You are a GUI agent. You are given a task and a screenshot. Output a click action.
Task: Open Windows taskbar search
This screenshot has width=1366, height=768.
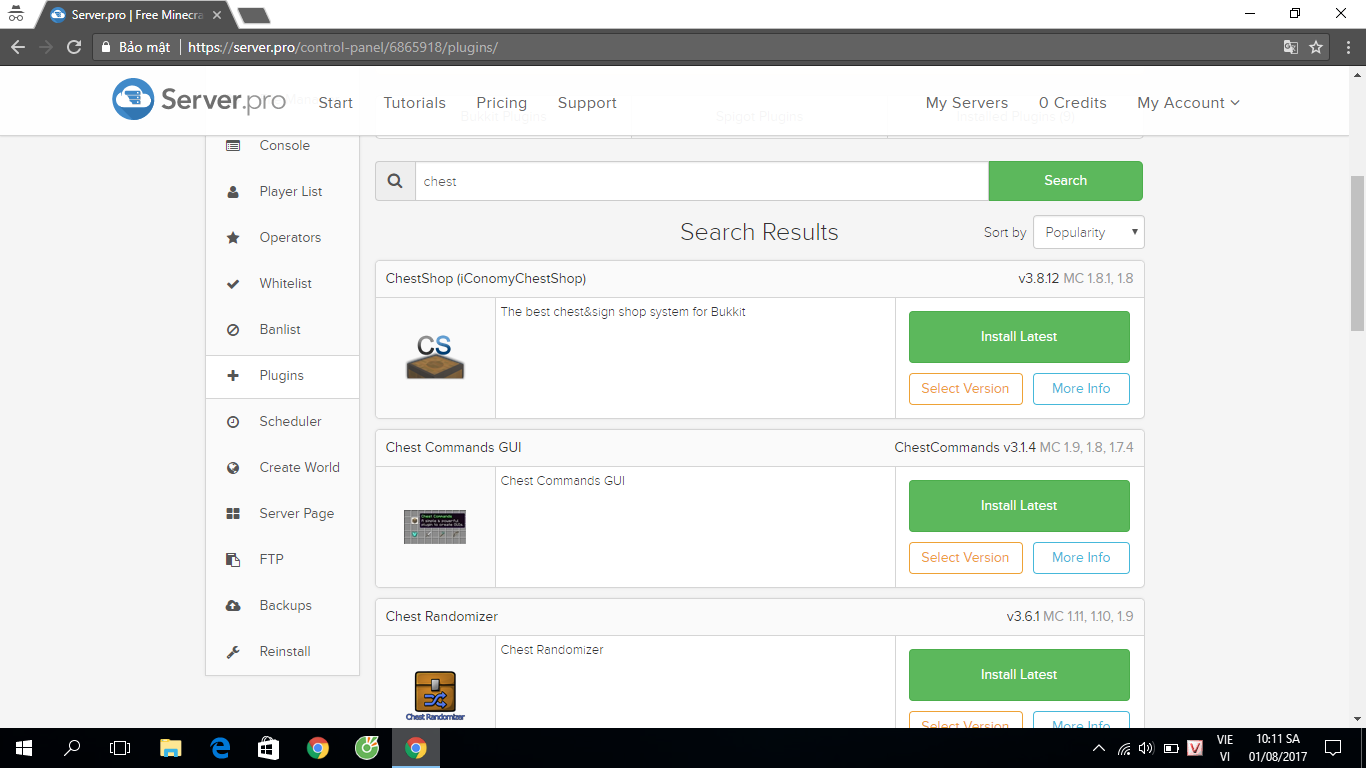click(x=72, y=748)
